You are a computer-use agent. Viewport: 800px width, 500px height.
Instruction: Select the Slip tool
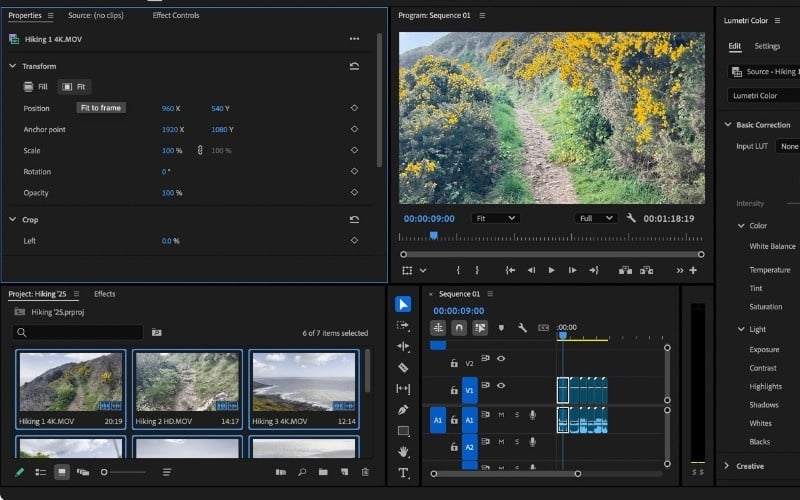(403, 389)
